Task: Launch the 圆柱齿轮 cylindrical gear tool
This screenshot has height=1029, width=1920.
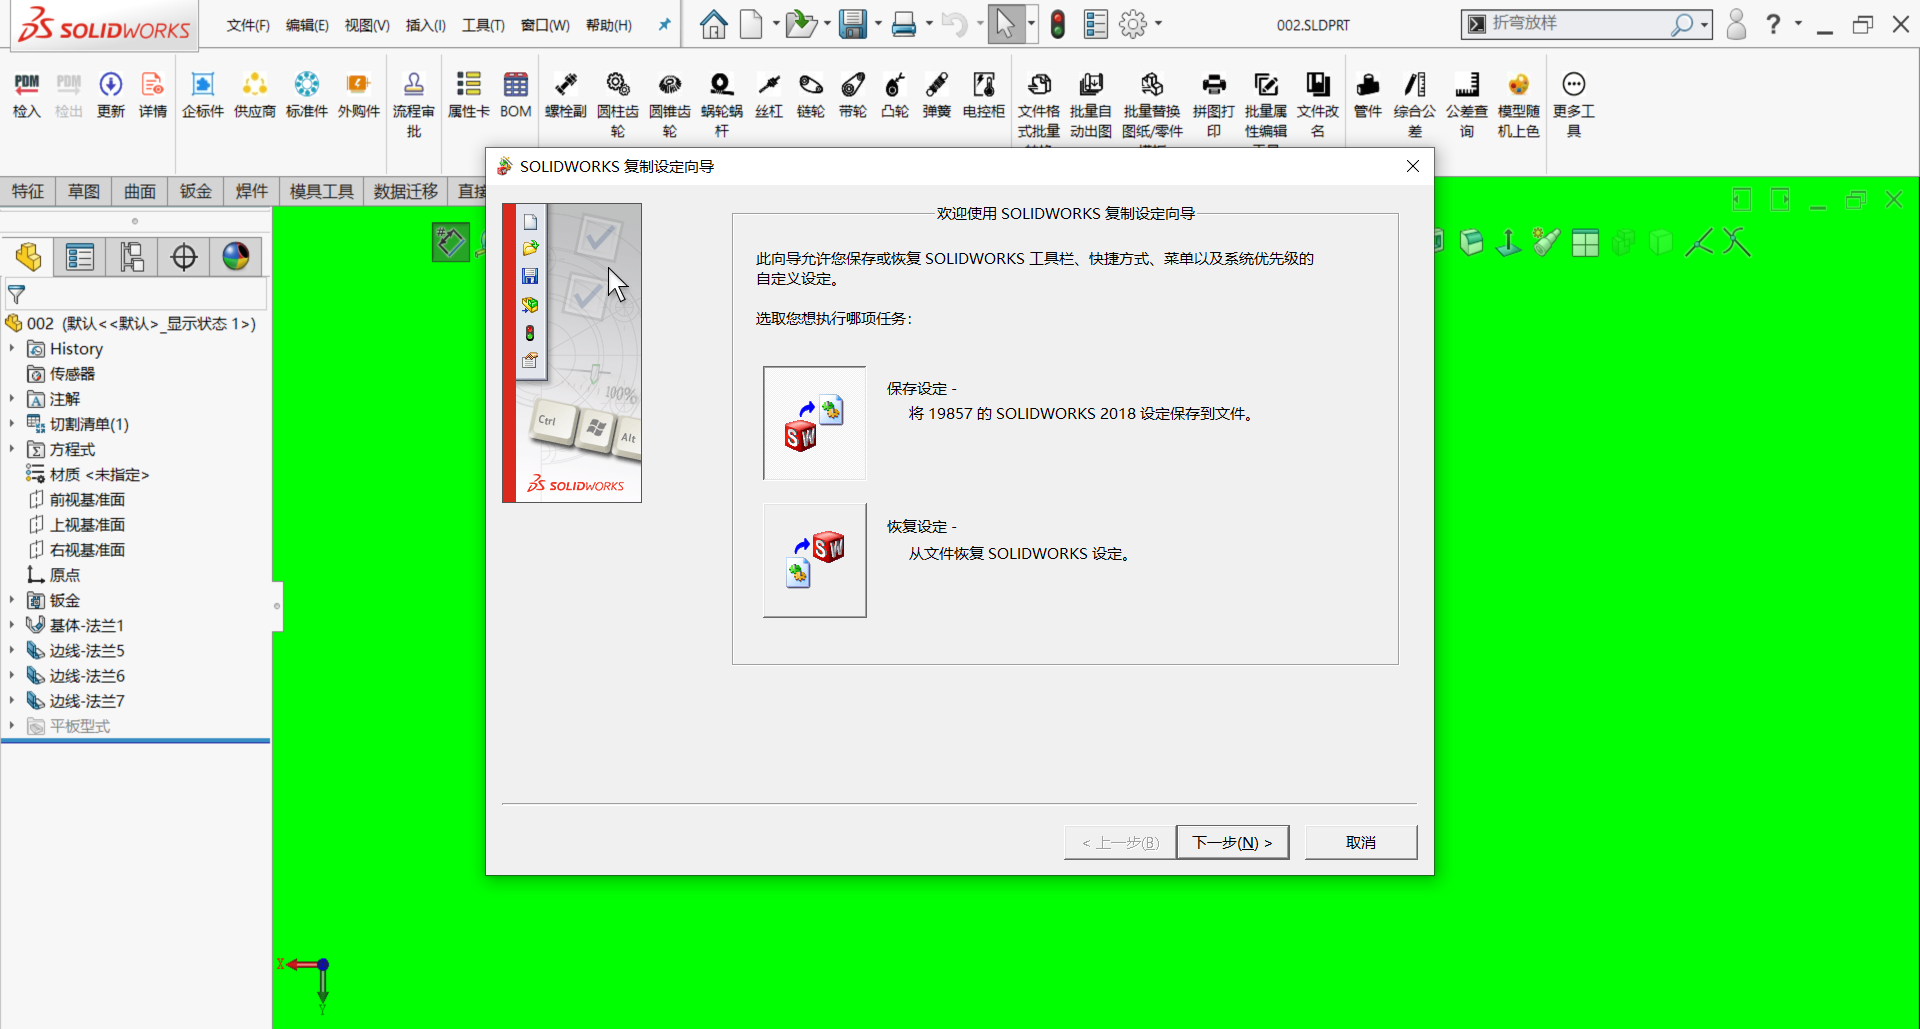Action: 618,105
